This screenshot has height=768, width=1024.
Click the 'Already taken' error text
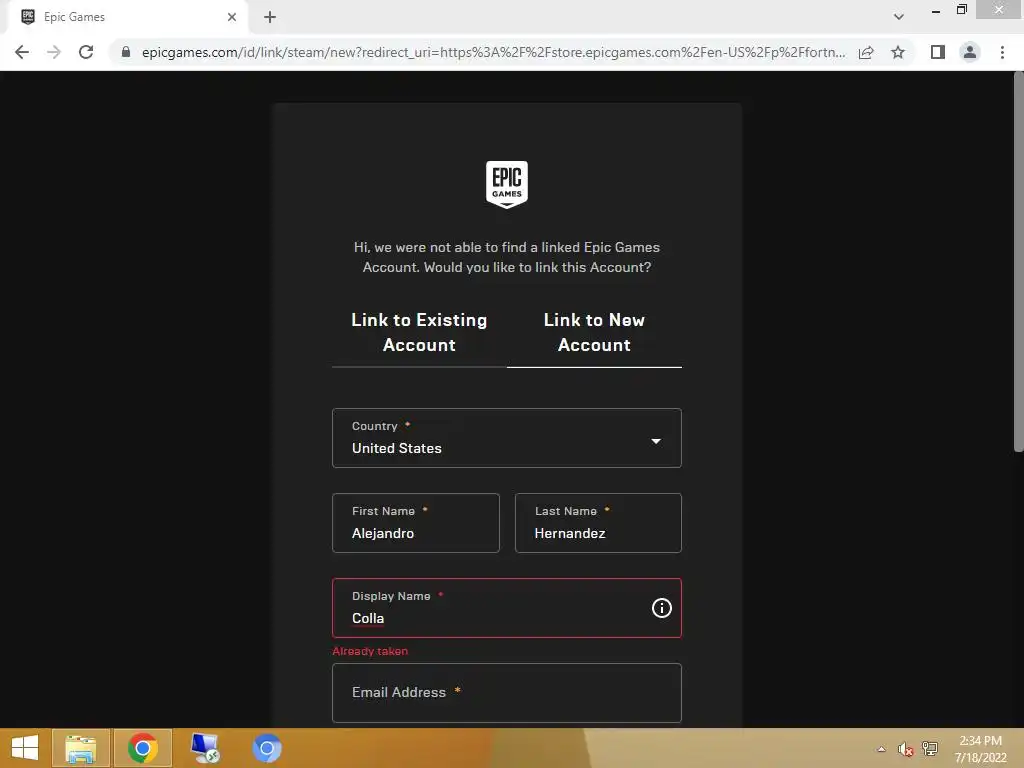coord(370,651)
